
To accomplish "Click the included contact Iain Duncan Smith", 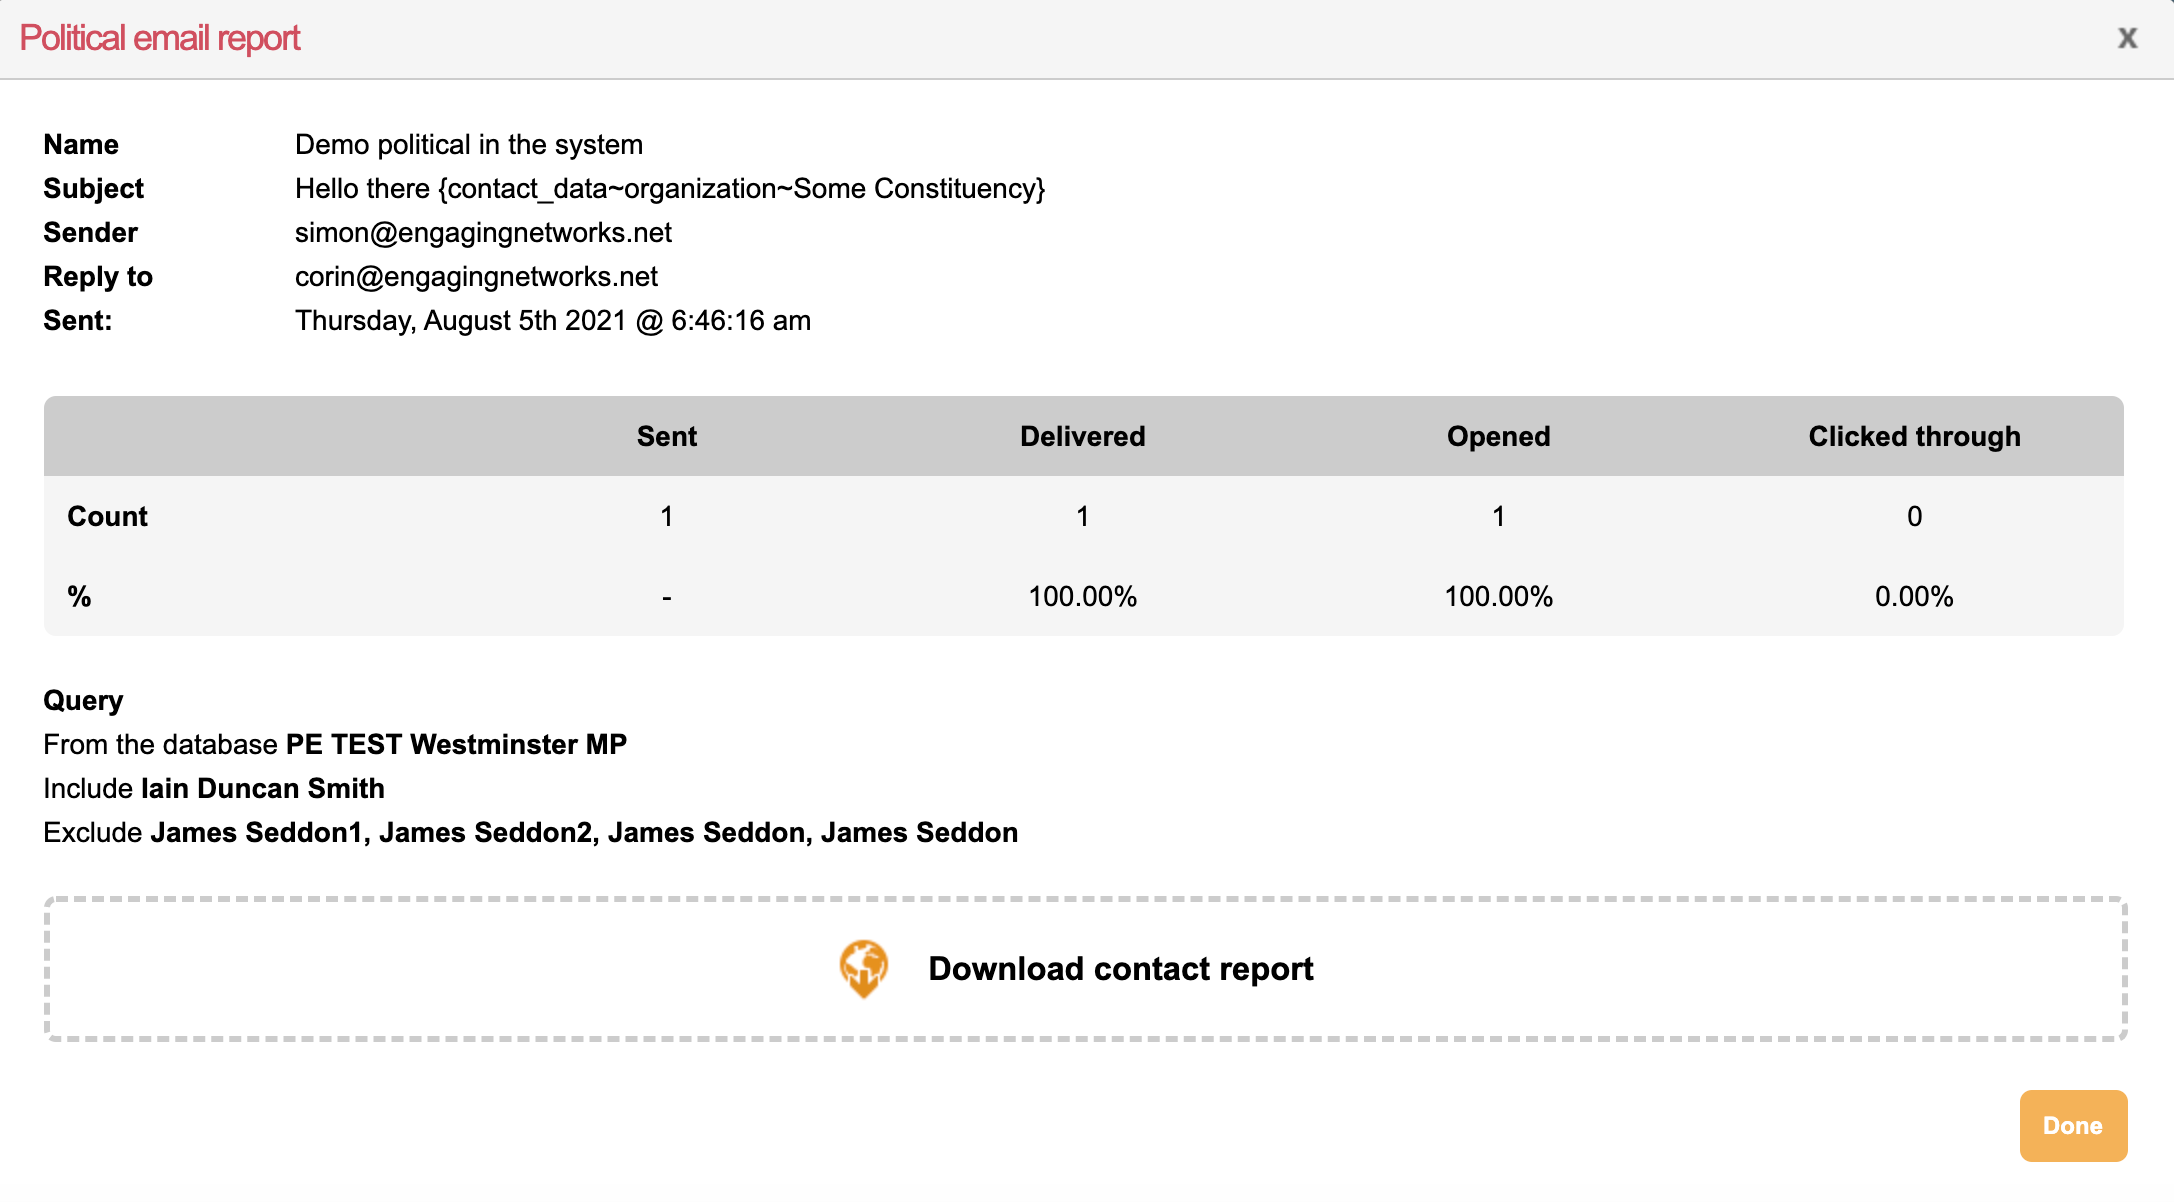I will (262, 789).
